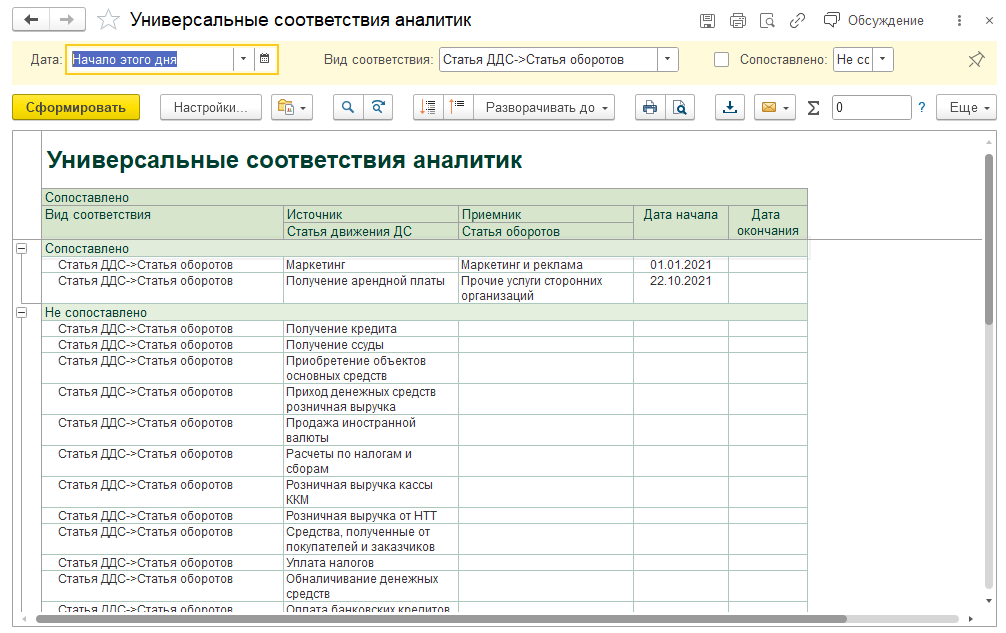Click the Сформировать button
The width and height of the screenshot is (1006, 633).
pyautogui.click(x=76, y=108)
